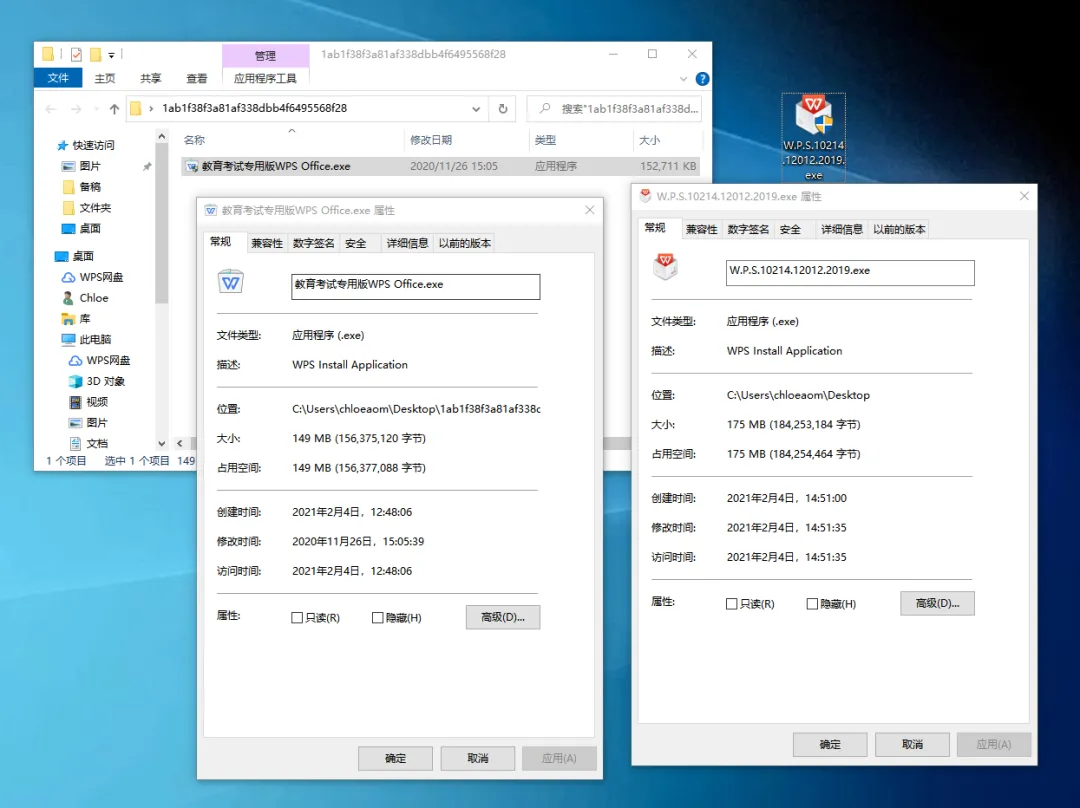Open 文档 (Documents) in the sidebar
Screen dimensions: 1080x808
coord(89,443)
